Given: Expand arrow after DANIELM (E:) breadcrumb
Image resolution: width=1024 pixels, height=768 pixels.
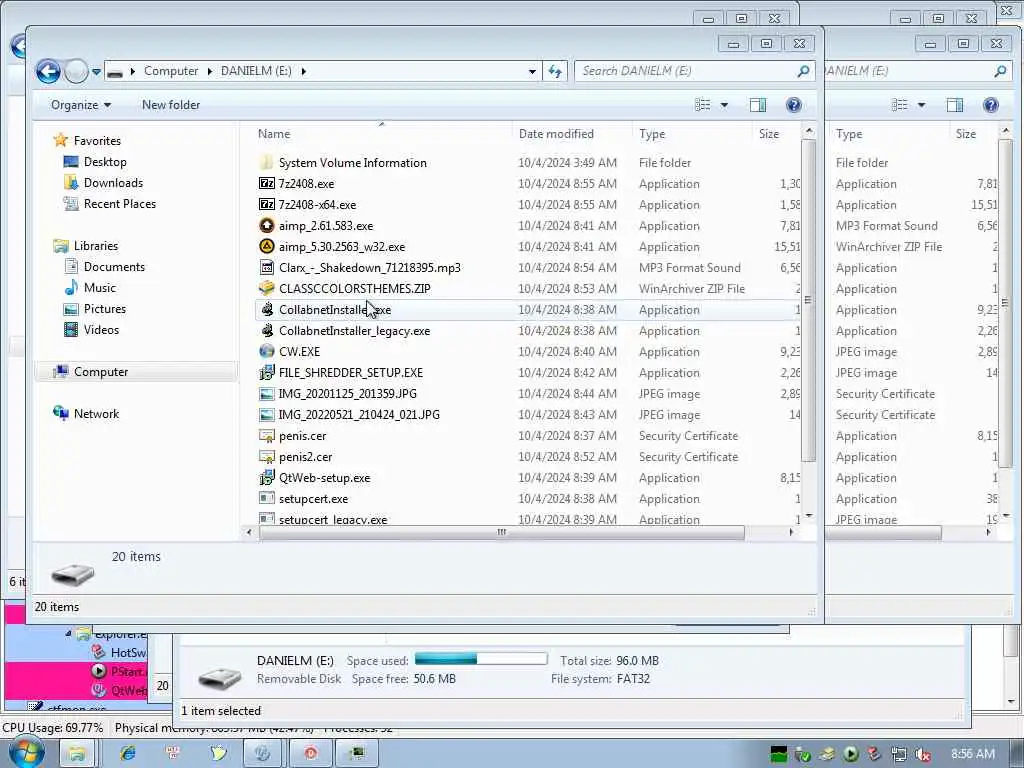Looking at the screenshot, I should (304, 71).
